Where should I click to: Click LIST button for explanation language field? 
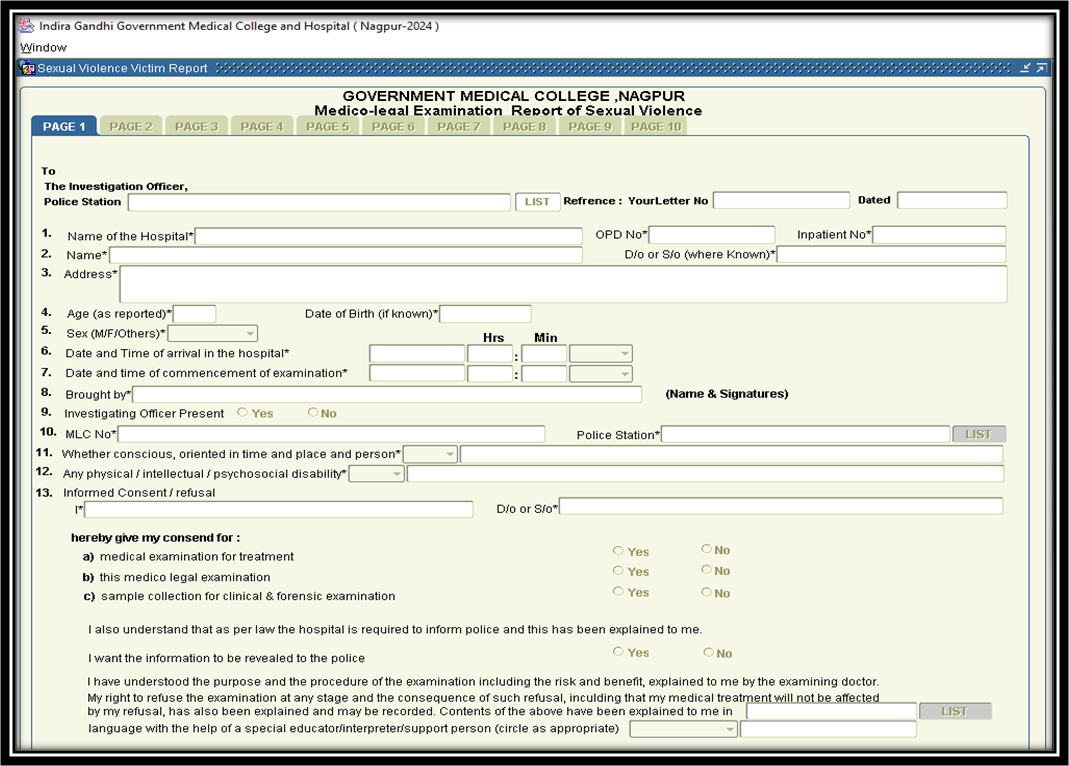click(x=955, y=711)
